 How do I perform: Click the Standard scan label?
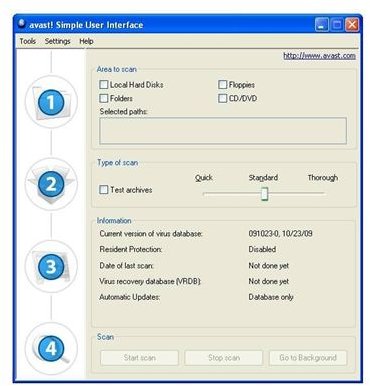pyautogui.click(x=263, y=178)
